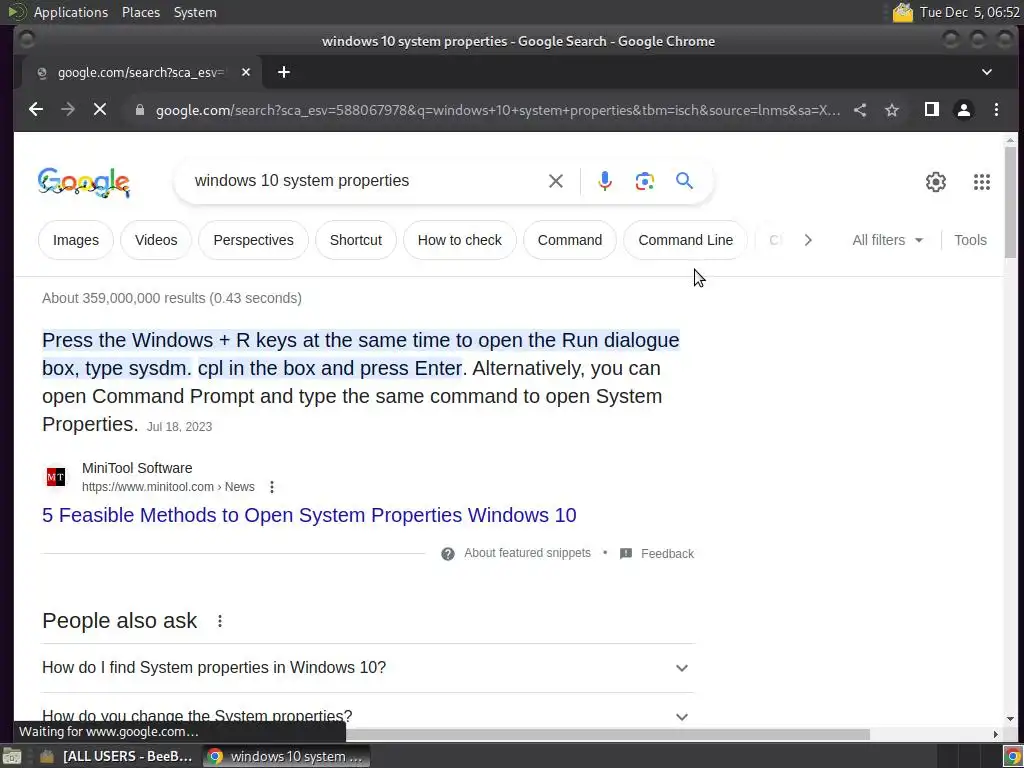Clear the search box text
This screenshot has width=1024, height=768.
pos(556,181)
